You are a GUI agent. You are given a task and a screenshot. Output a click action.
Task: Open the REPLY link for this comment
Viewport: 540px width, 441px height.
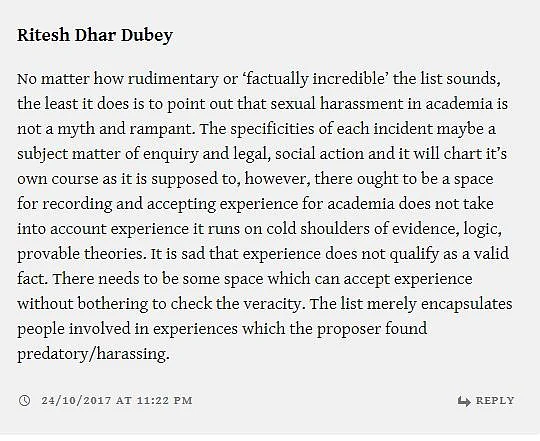coord(495,401)
